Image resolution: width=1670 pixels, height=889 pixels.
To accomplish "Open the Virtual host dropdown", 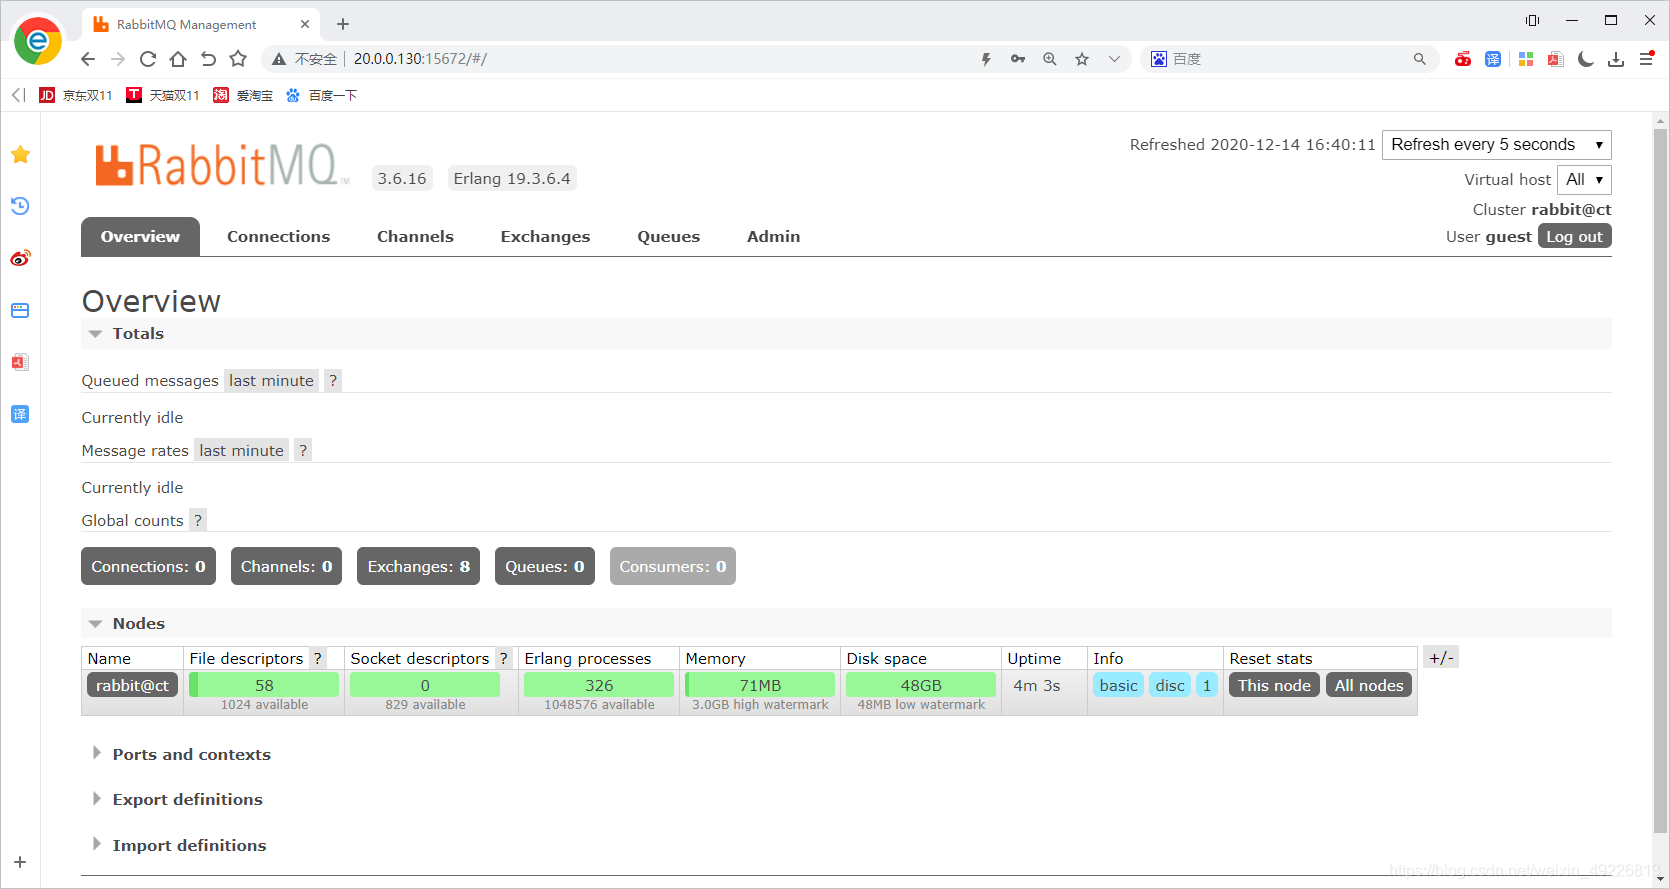I will [x=1584, y=180].
